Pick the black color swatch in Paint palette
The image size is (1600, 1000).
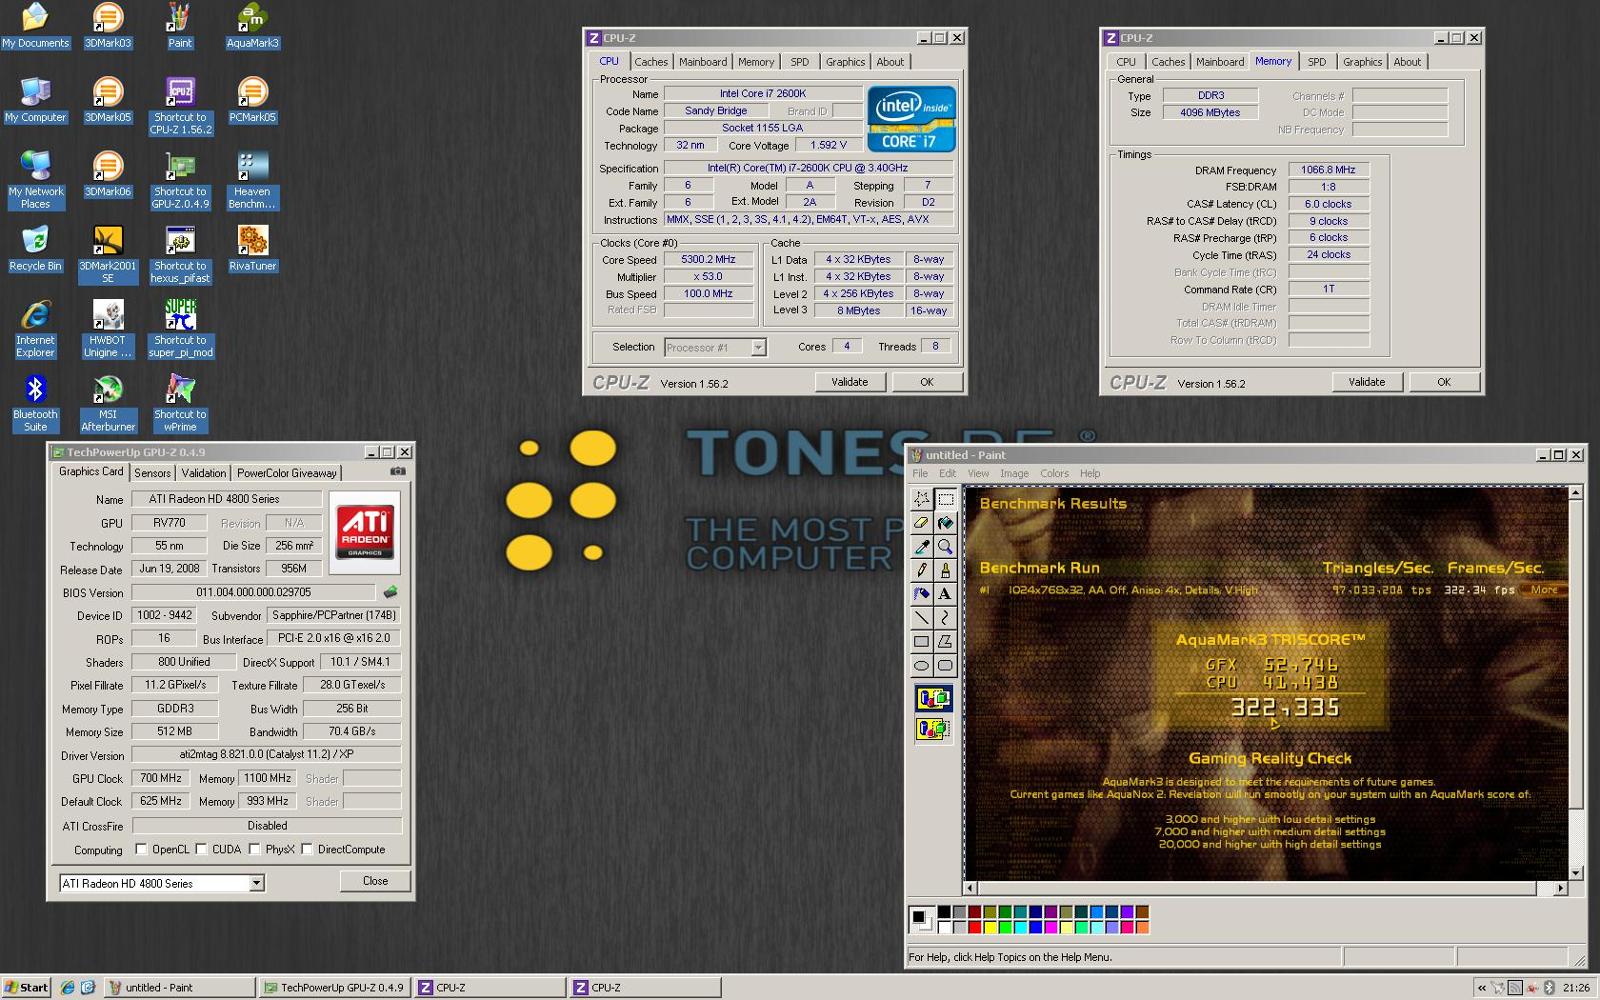tap(945, 912)
